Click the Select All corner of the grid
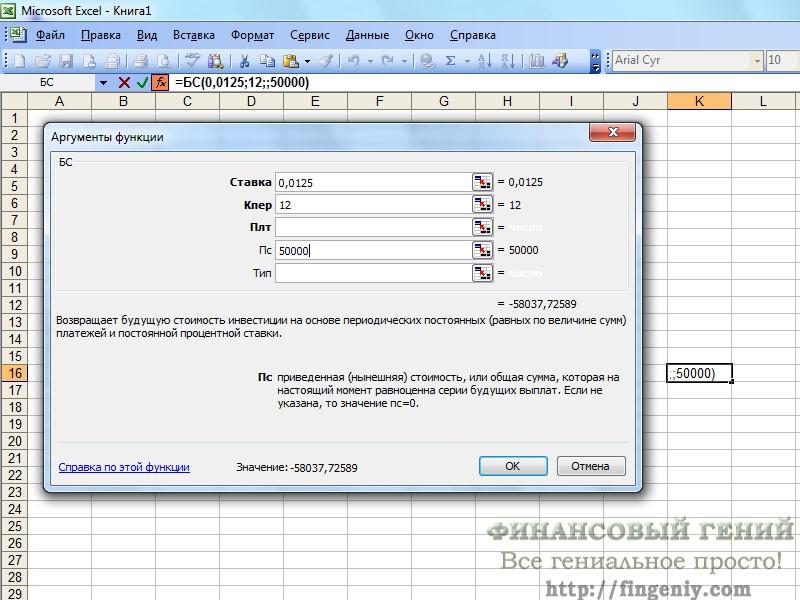 click(14, 101)
